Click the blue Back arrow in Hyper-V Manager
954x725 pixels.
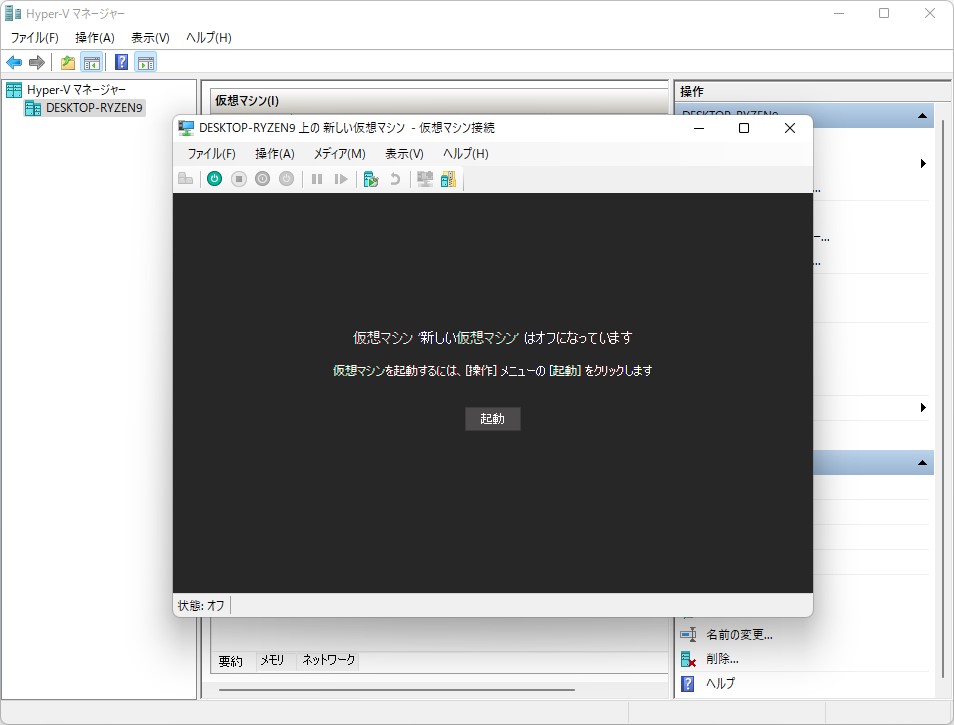[x=14, y=62]
